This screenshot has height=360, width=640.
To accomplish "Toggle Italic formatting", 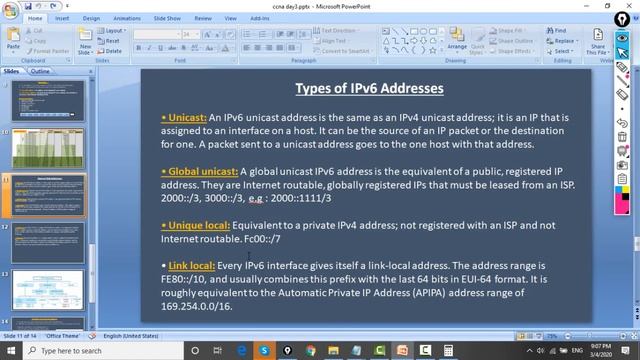I will 149,48.
